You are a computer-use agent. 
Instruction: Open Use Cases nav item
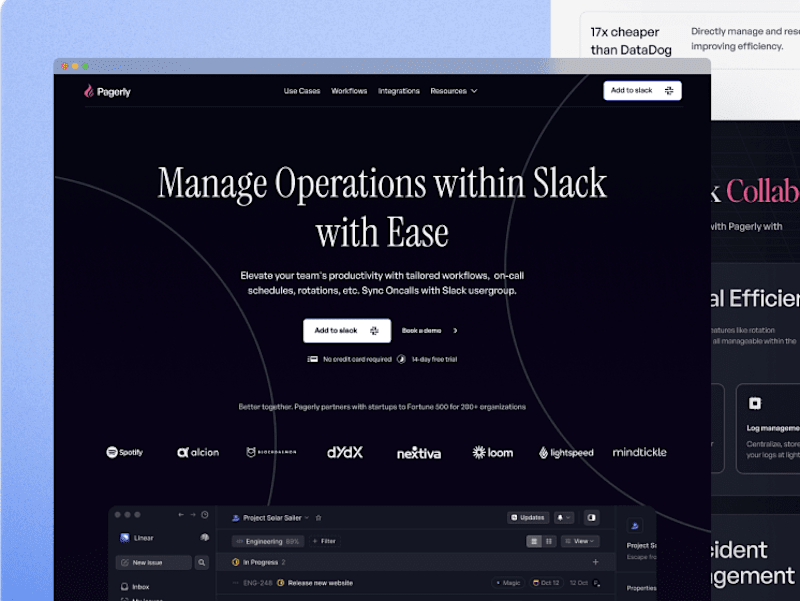302,91
